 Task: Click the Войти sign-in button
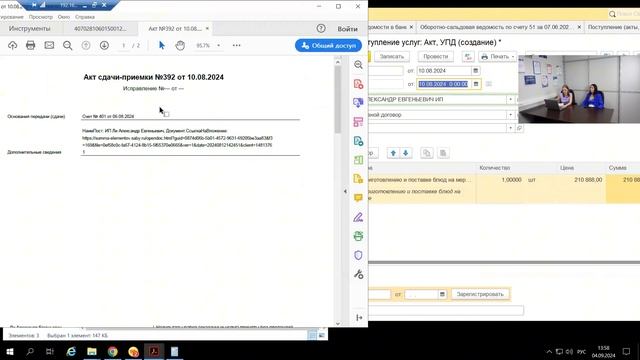(347, 29)
